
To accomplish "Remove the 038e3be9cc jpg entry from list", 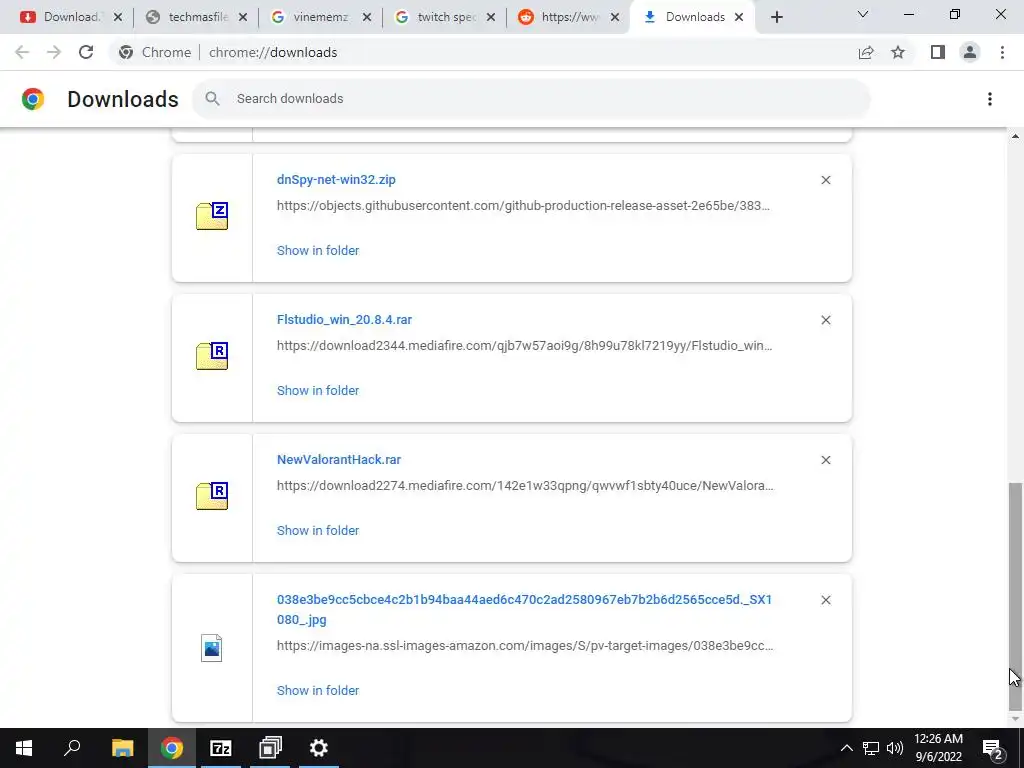I will point(825,600).
